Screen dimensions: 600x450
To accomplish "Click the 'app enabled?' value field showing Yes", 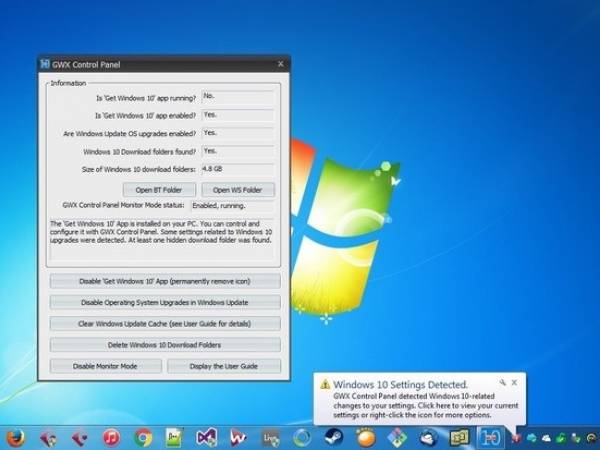I will pyautogui.click(x=238, y=115).
